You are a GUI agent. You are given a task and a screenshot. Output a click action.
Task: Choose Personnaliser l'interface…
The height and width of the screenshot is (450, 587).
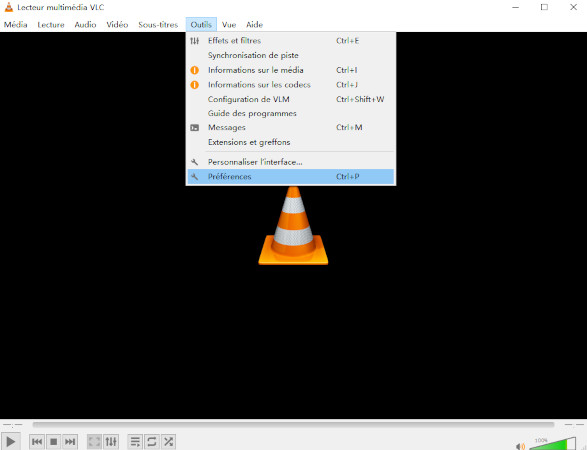(291, 162)
